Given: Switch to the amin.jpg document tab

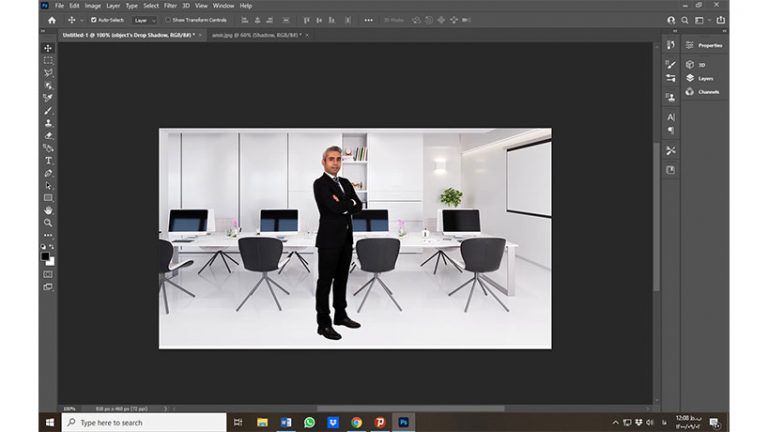Looking at the screenshot, I should 256,35.
